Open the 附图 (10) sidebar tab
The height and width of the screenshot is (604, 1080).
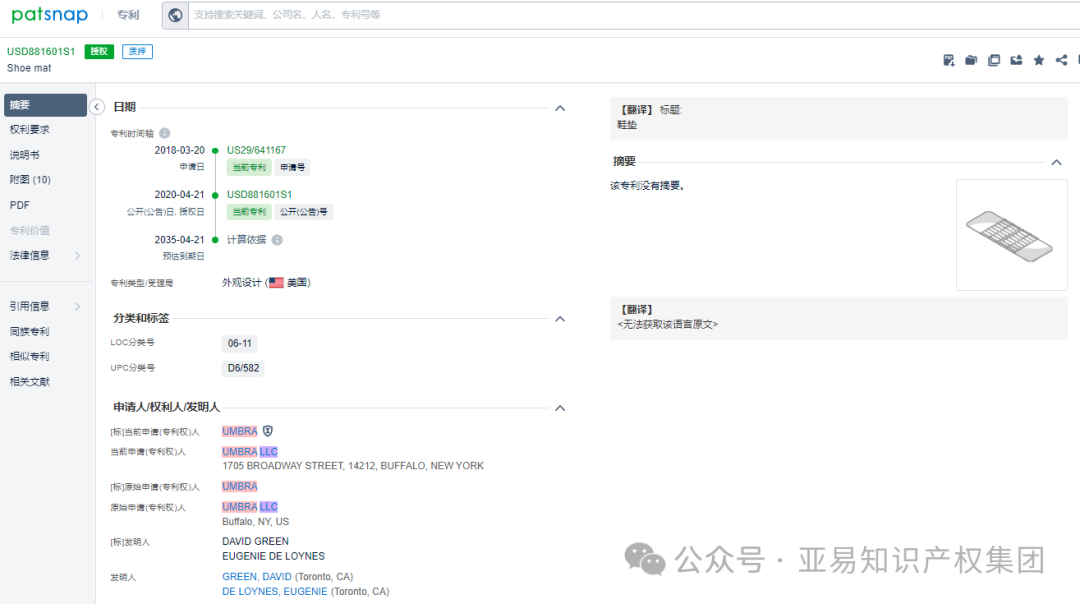click(x=30, y=180)
